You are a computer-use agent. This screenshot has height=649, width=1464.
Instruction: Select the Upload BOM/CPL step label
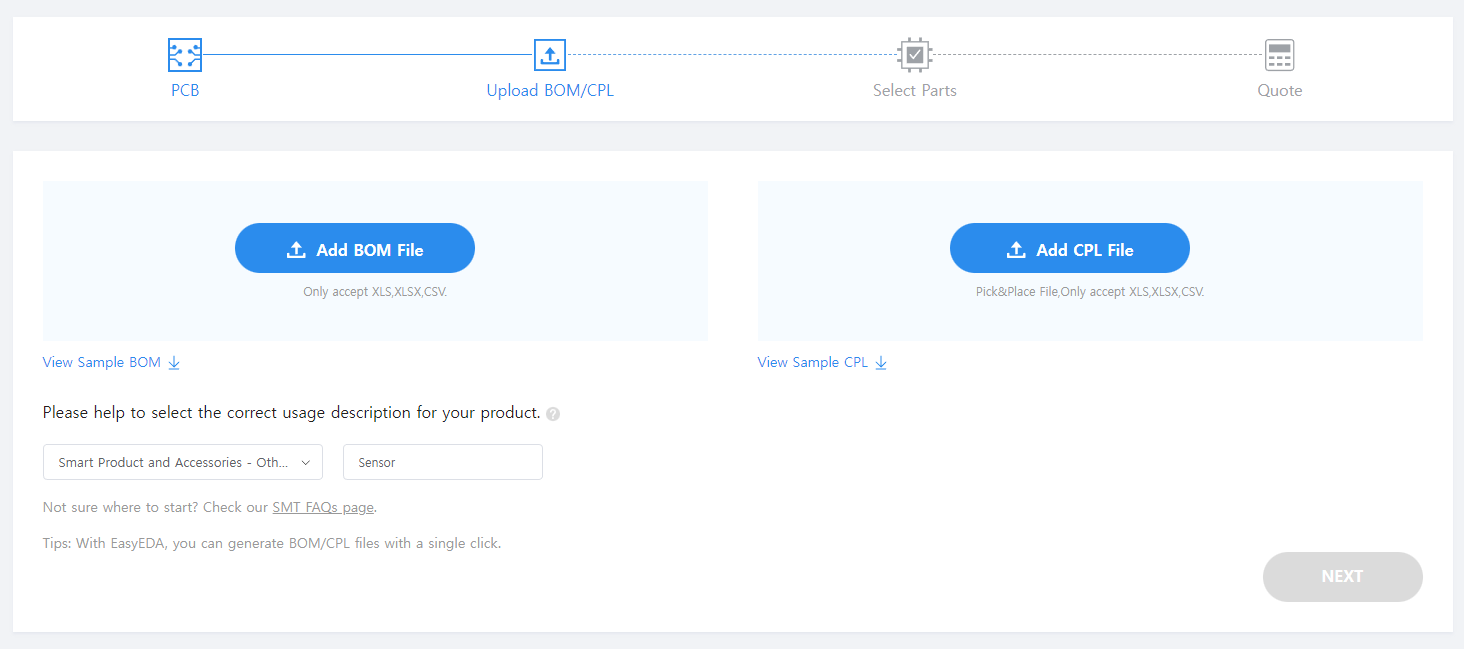click(550, 90)
